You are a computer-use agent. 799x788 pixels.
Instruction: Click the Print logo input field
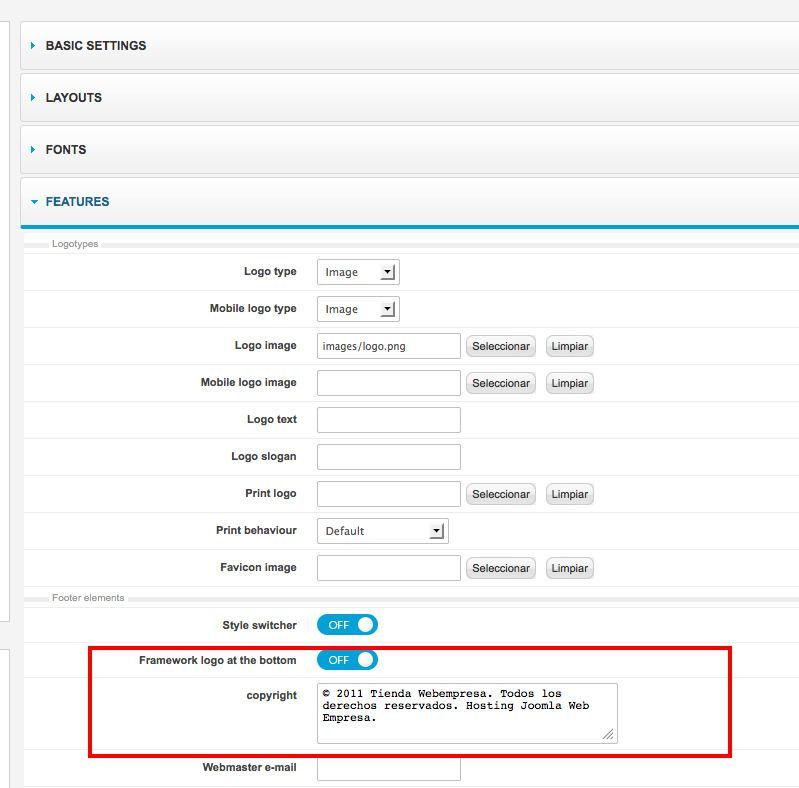click(389, 494)
